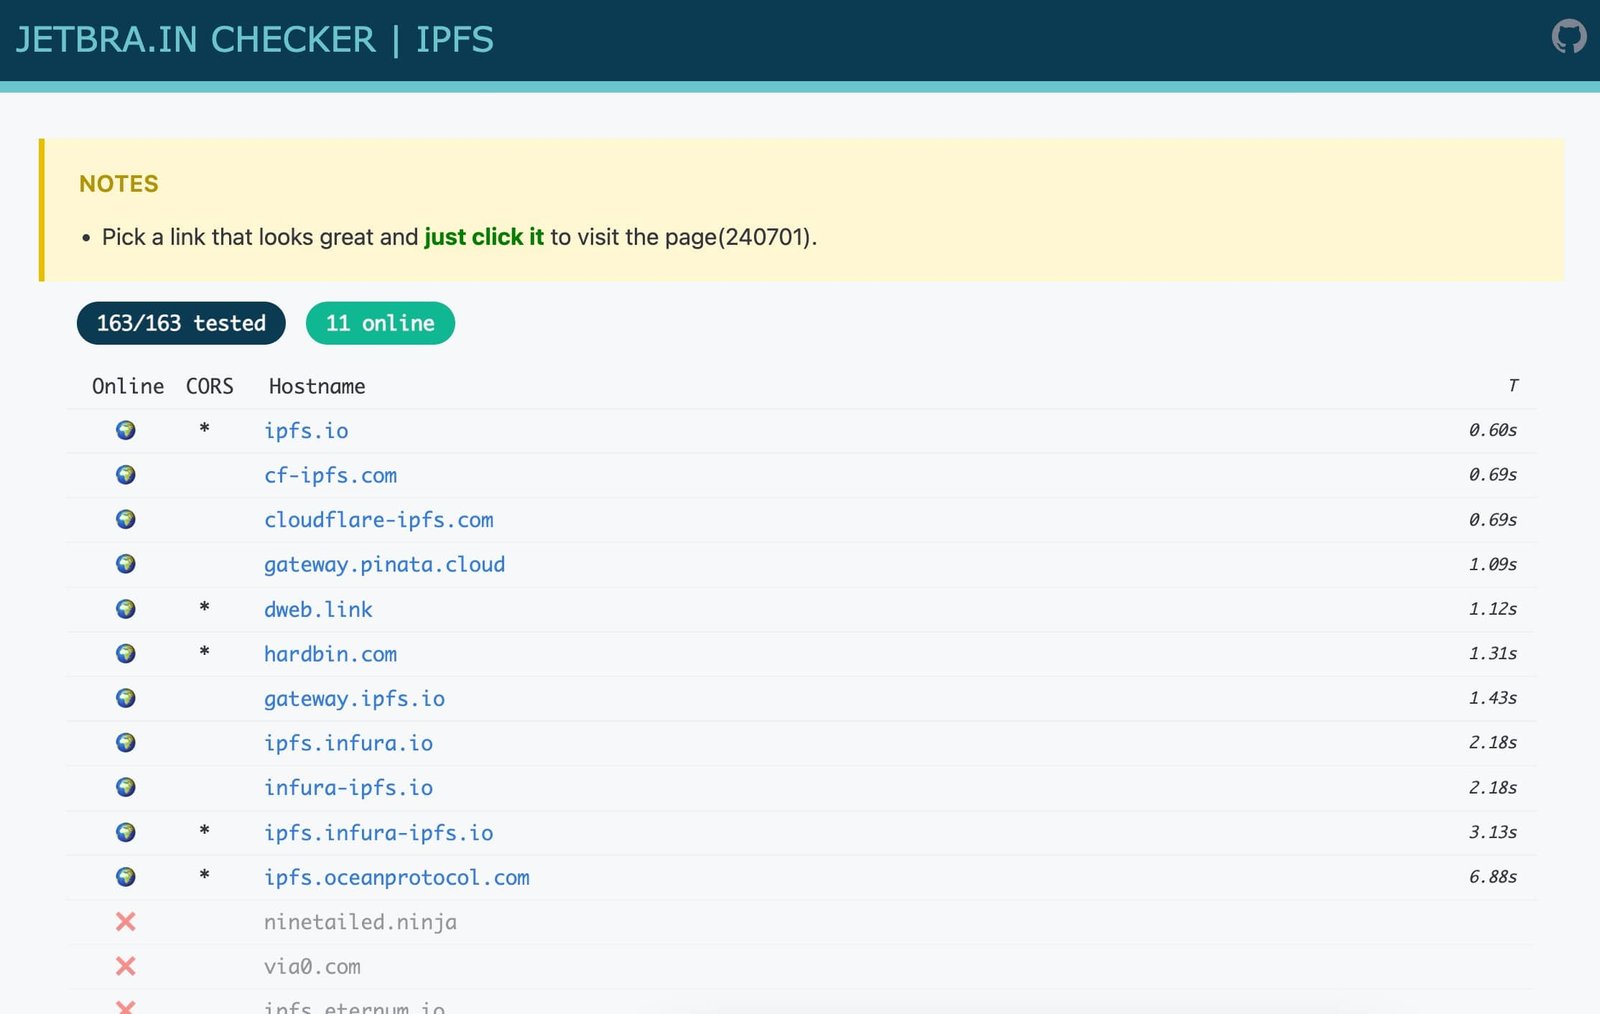The width and height of the screenshot is (1600, 1014).
Task: Visit ipfs.infura.io gateway
Action: (348, 743)
